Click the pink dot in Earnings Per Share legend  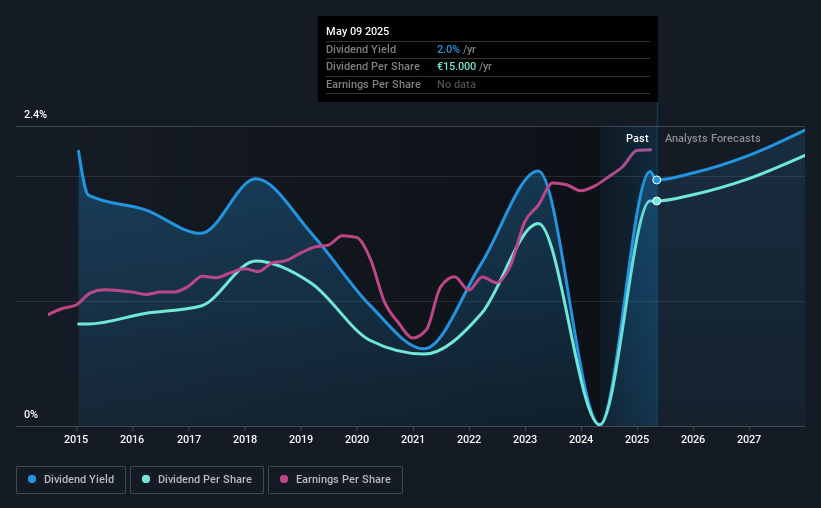point(284,479)
